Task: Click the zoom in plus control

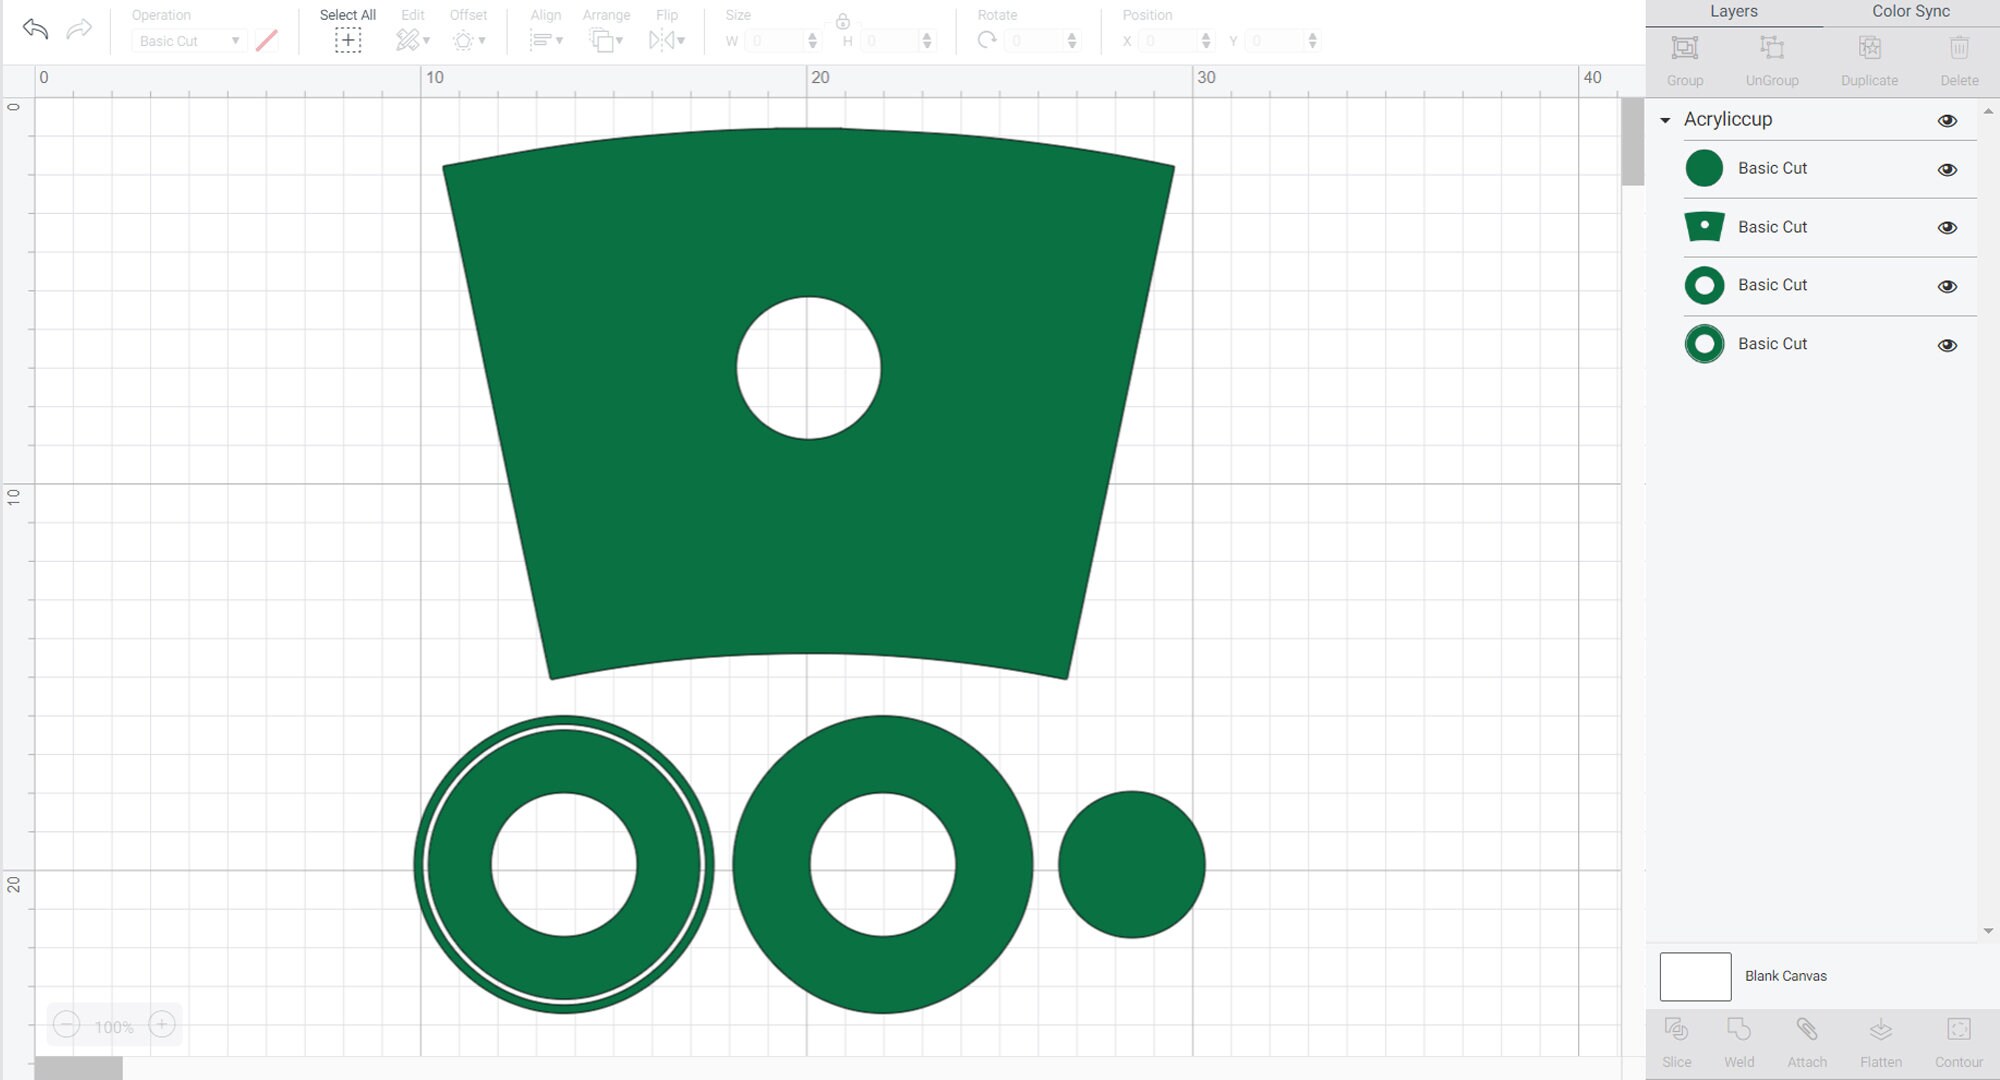Action: click(x=161, y=1025)
